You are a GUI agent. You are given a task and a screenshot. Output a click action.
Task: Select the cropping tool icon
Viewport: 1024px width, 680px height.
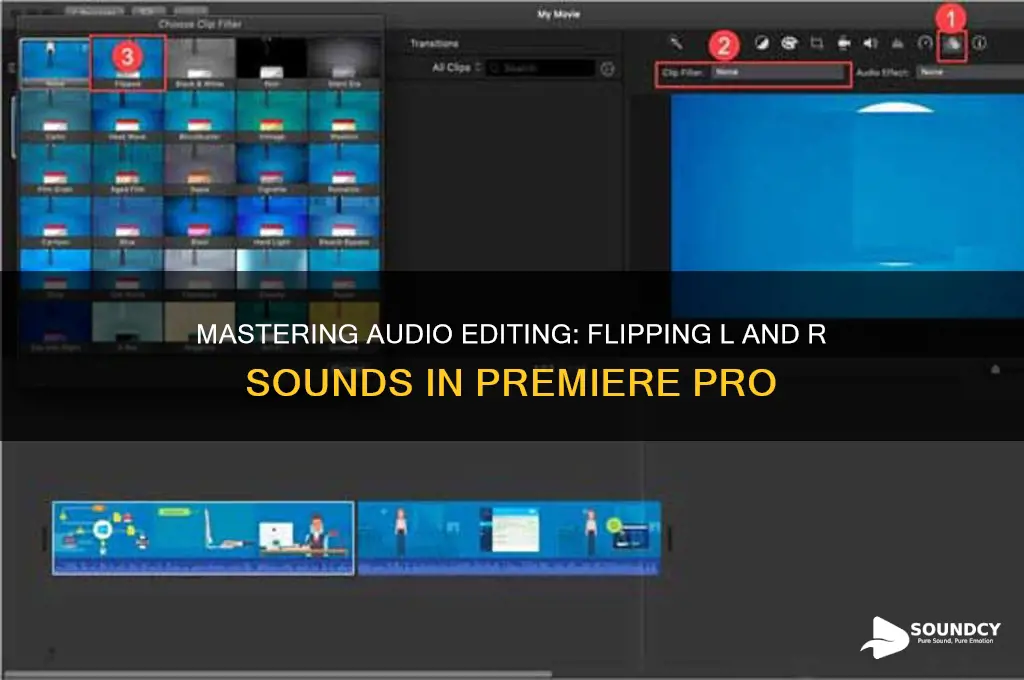point(816,43)
